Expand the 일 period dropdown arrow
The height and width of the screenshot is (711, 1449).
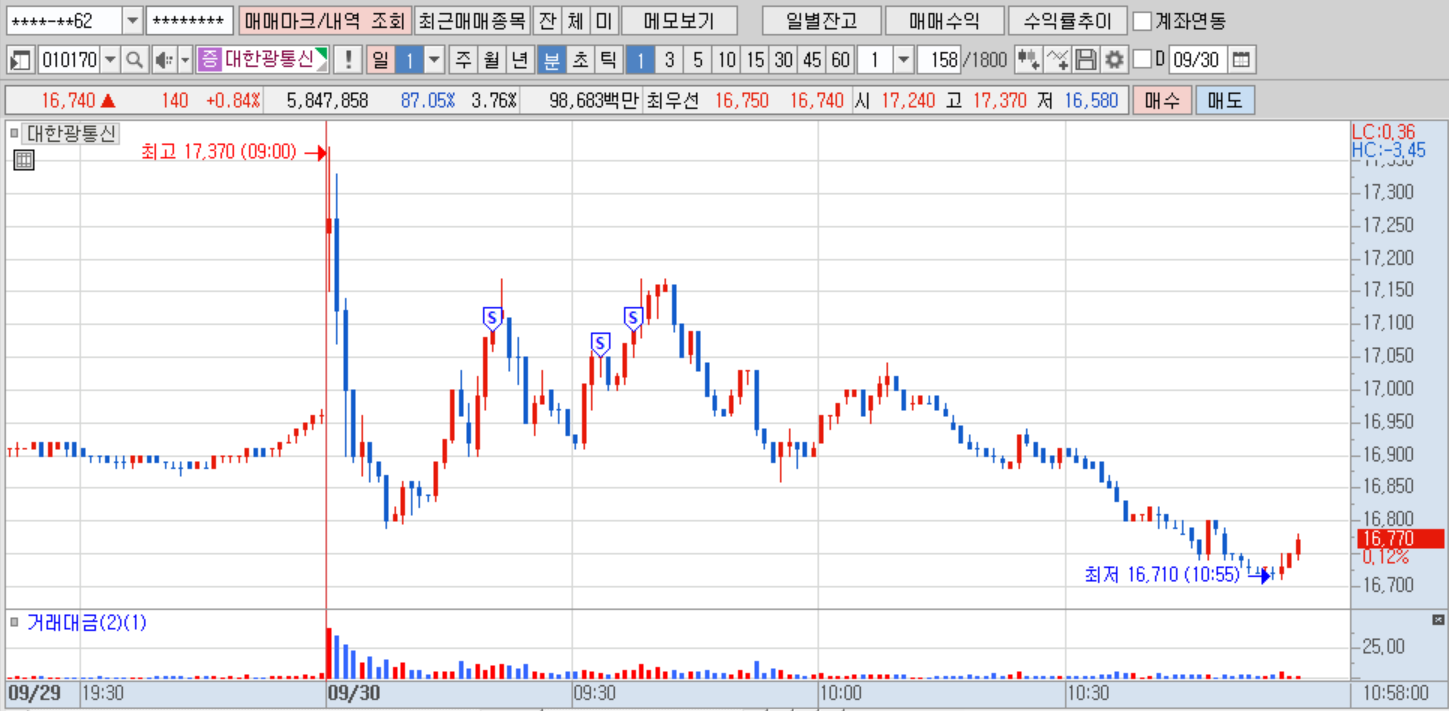[x=434, y=60]
